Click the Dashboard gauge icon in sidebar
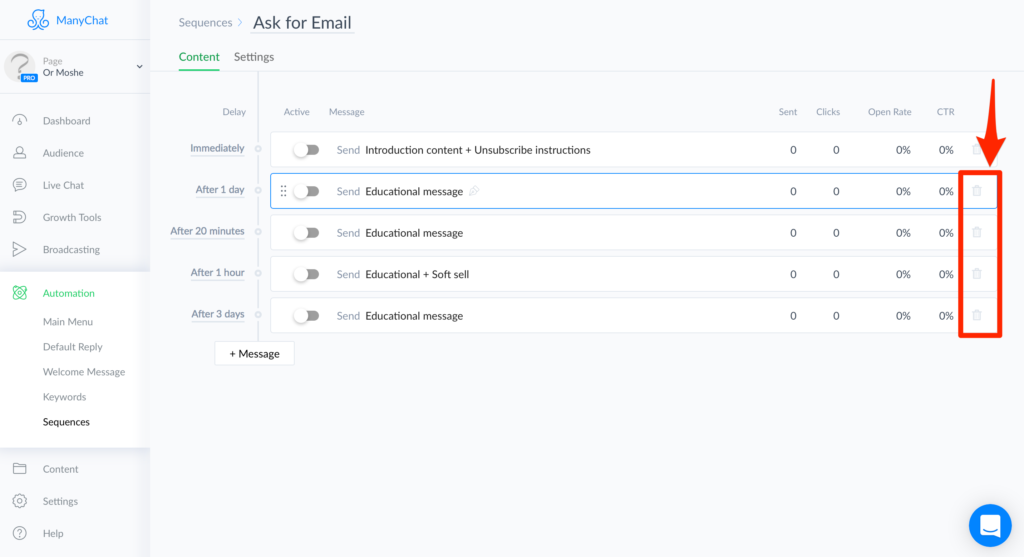1024x557 pixels. click(19, 121)
